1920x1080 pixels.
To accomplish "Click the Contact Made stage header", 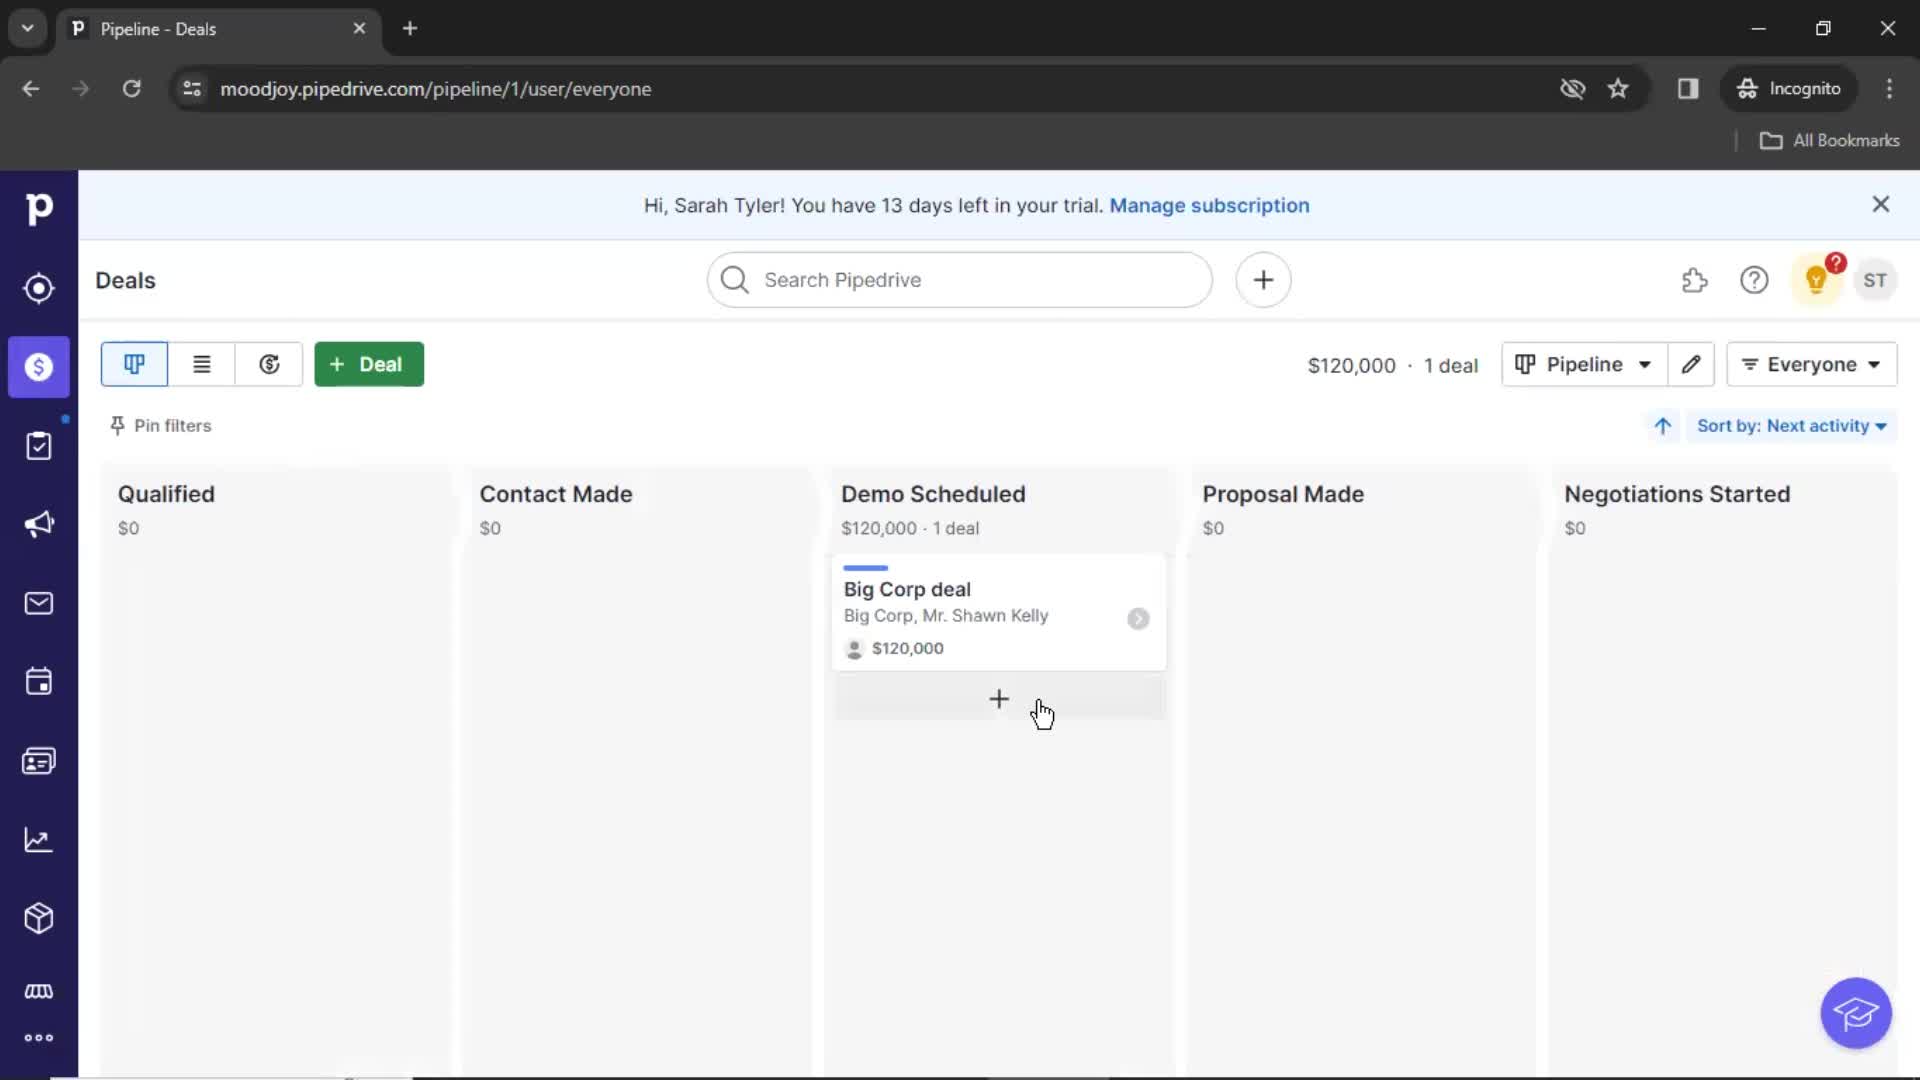I will pos(556,494).
